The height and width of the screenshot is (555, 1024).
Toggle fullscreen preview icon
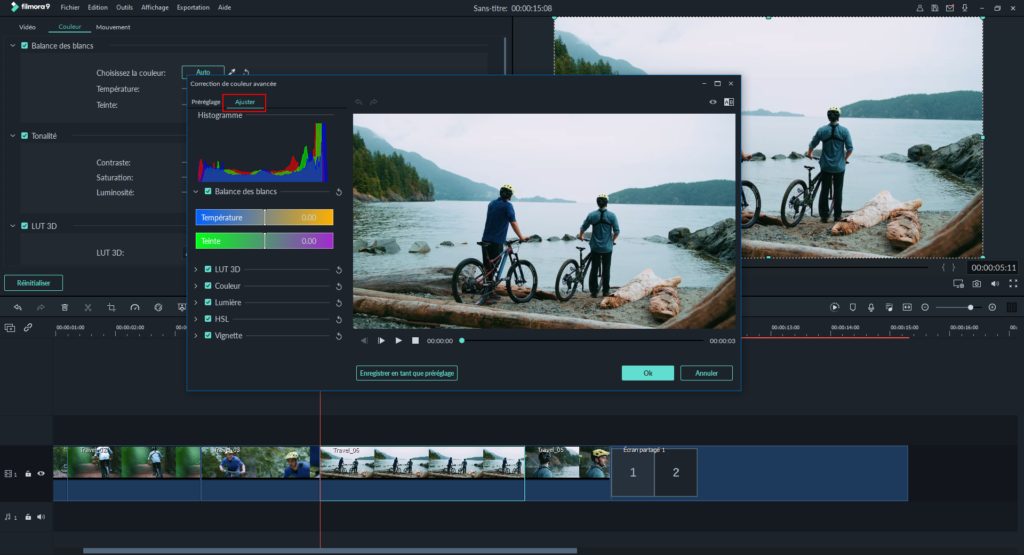[1013, 284]
